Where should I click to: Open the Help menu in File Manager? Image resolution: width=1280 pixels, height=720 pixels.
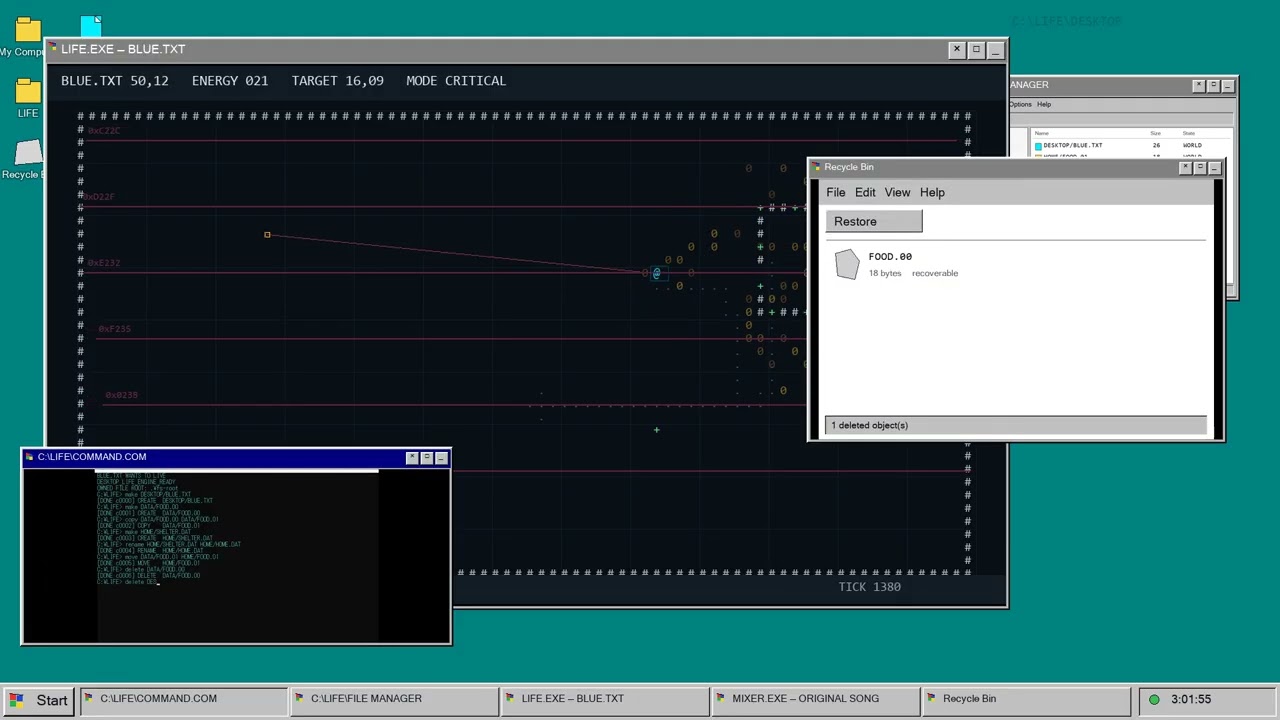1044,104
